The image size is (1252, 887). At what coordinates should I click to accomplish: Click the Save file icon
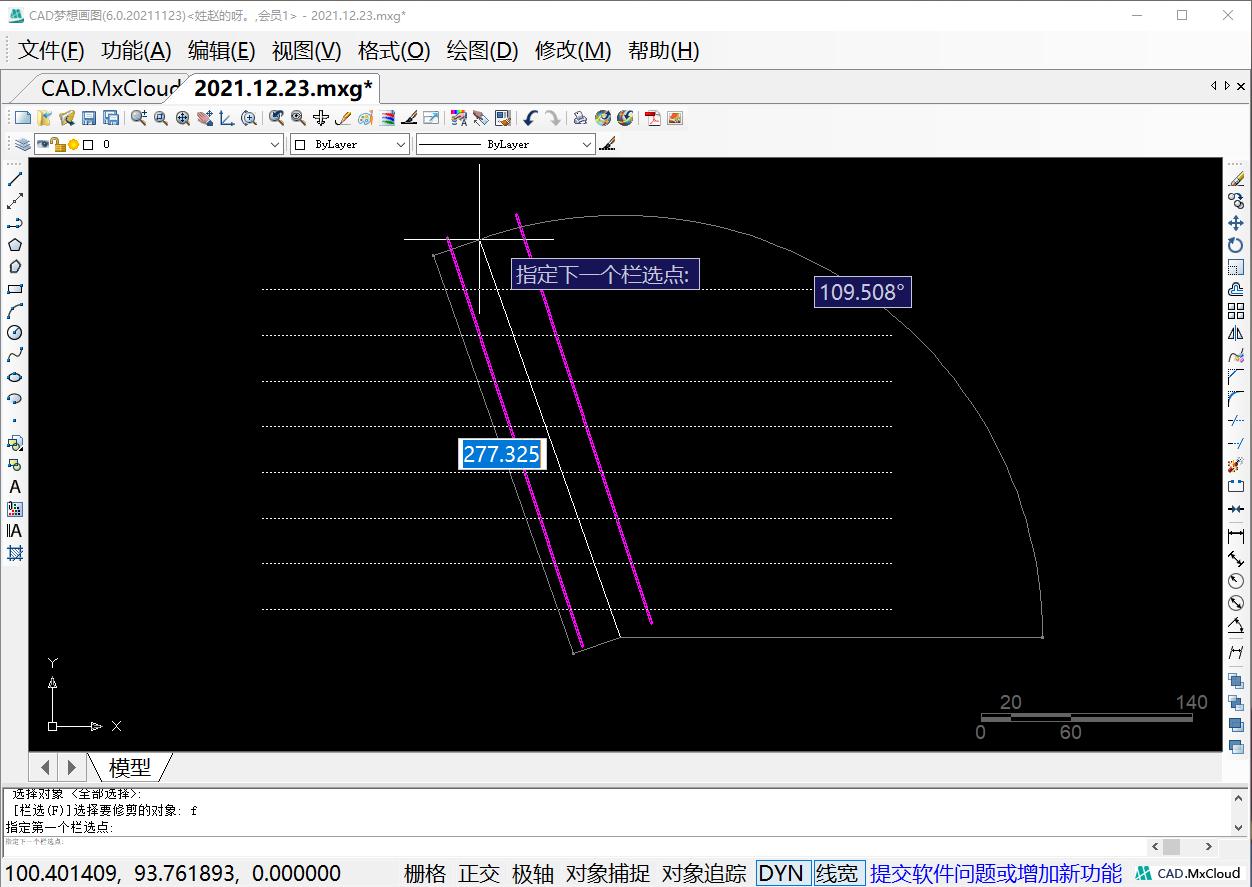click(89, 118)
